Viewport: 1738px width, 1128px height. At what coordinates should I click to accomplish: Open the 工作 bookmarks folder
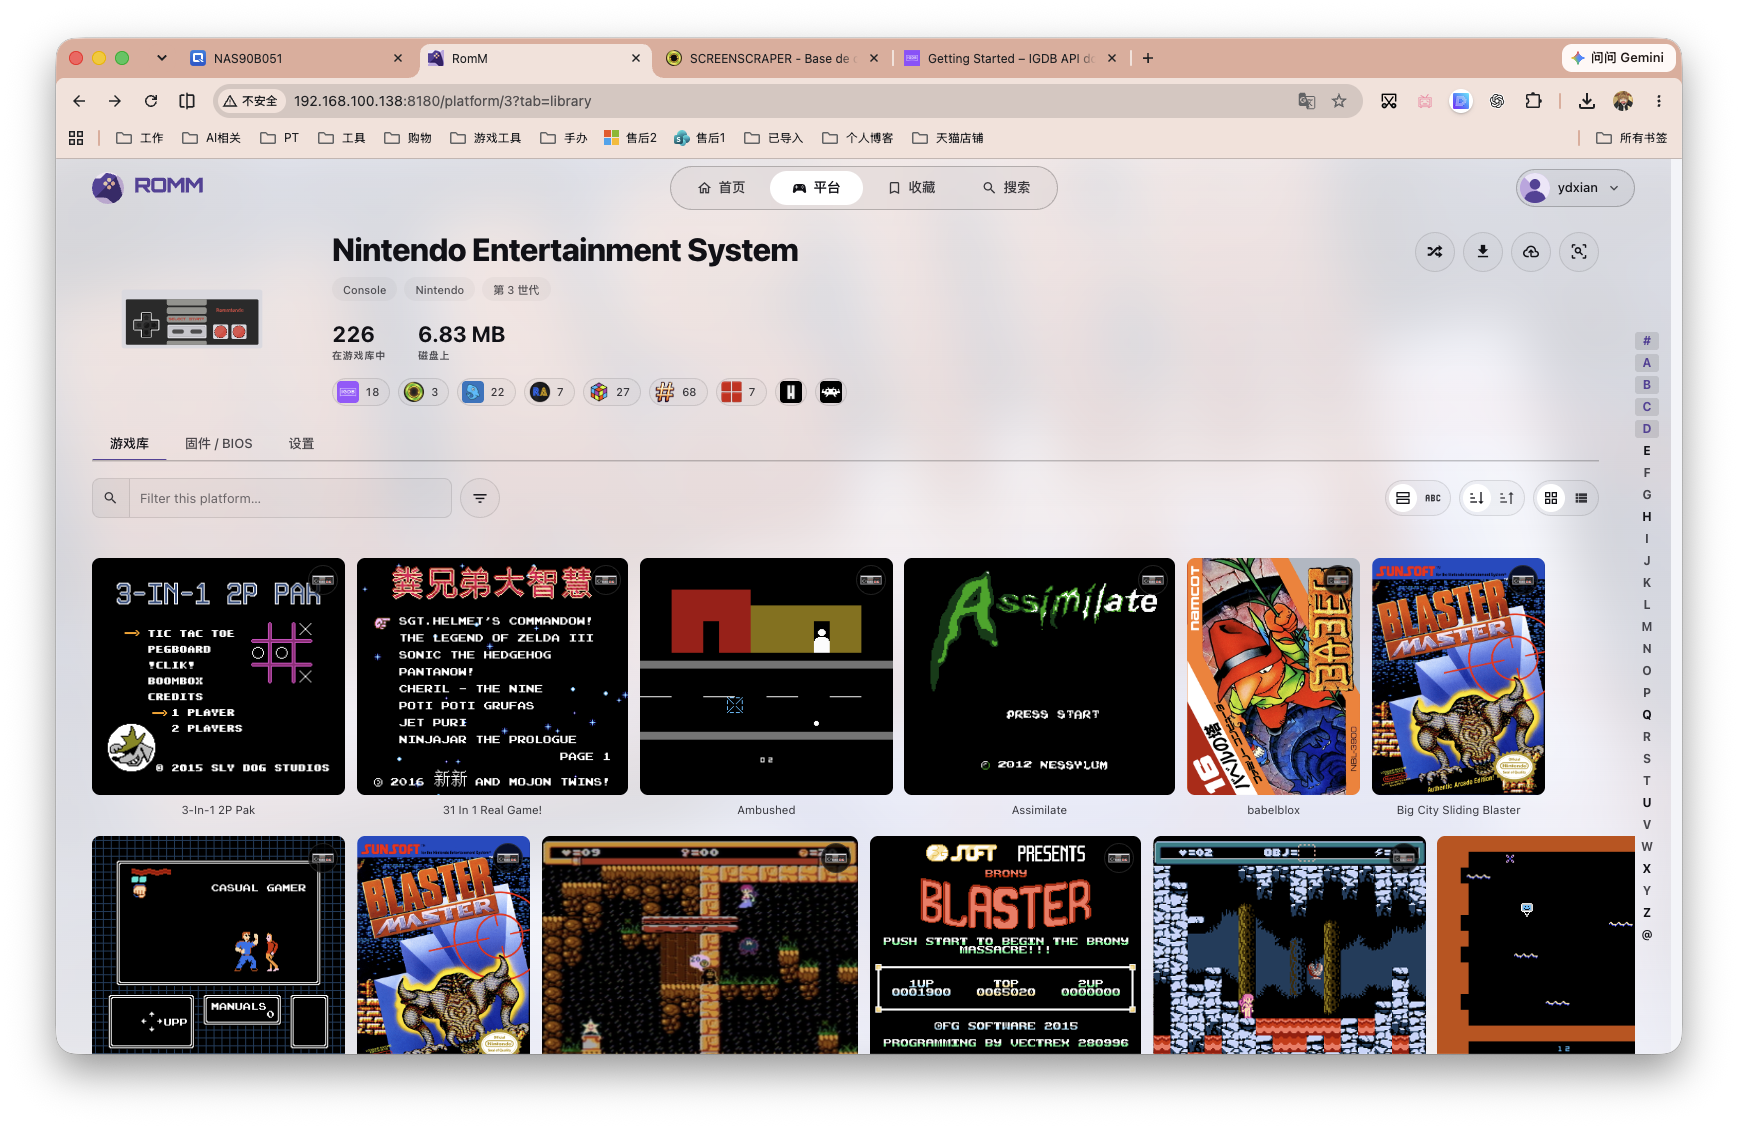coord(140,138)
